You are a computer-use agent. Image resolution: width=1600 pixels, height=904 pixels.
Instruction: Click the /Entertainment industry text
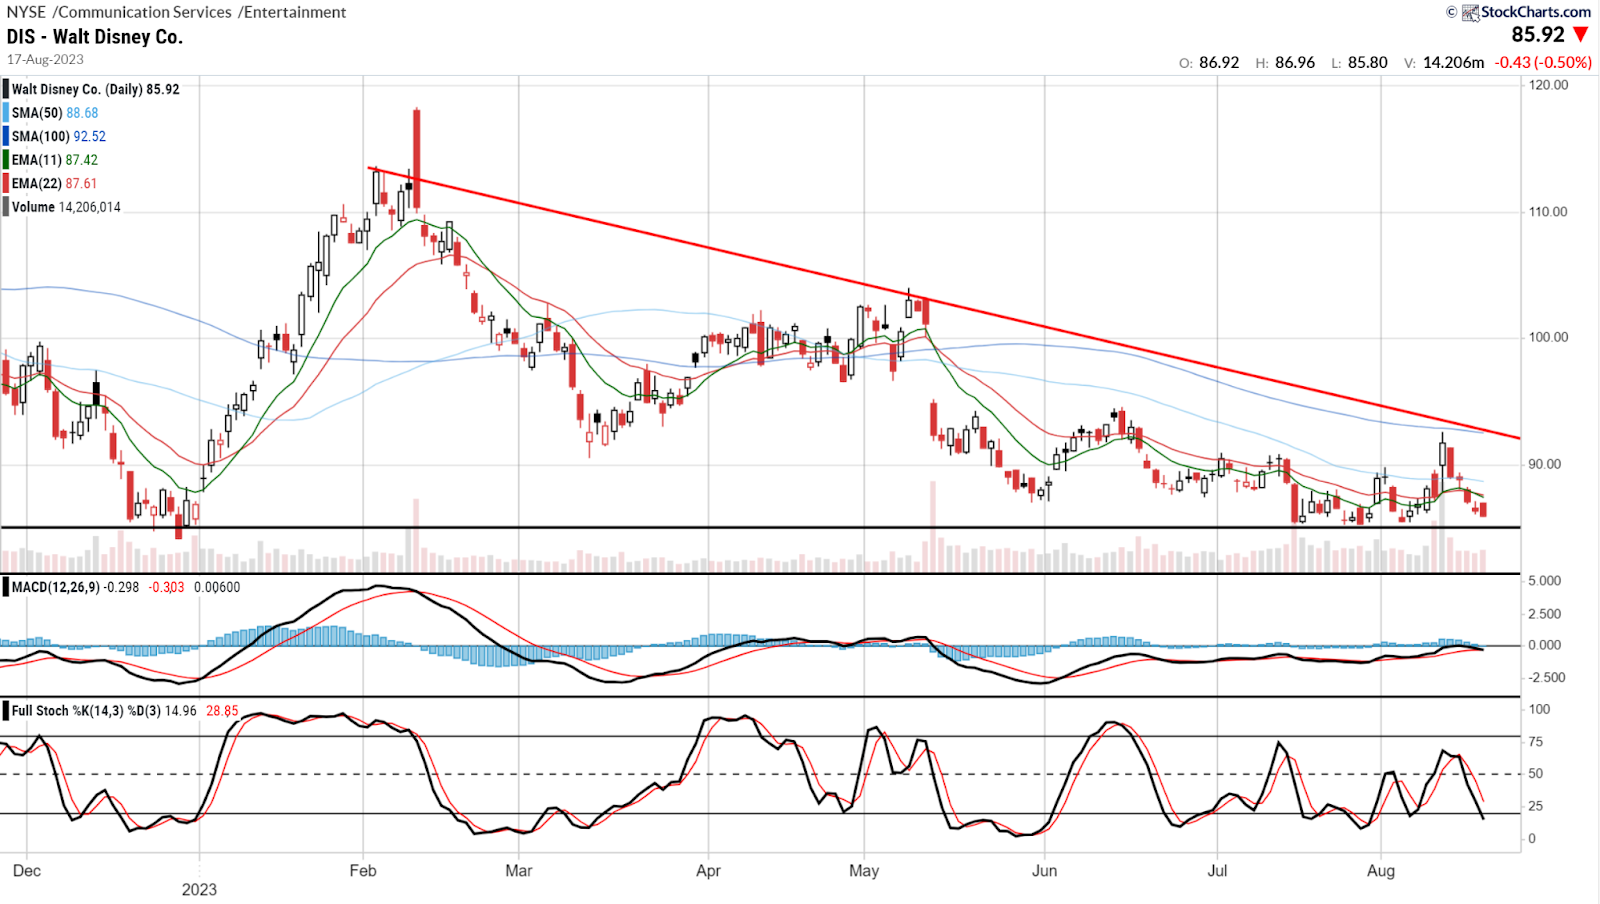pyautogui.click(x=292, y=12)
